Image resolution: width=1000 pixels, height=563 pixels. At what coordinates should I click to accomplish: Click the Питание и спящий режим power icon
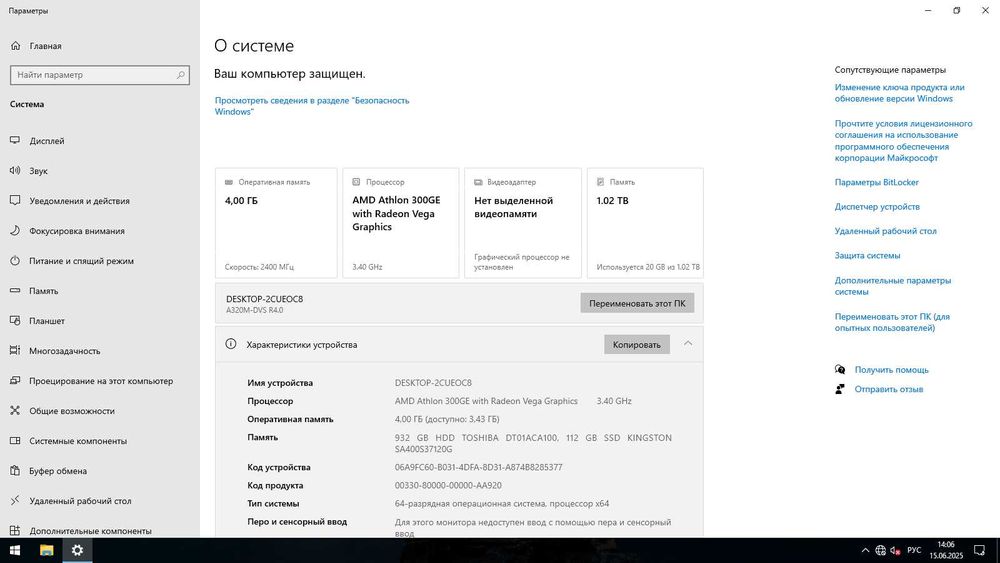(x=15, y=260)
